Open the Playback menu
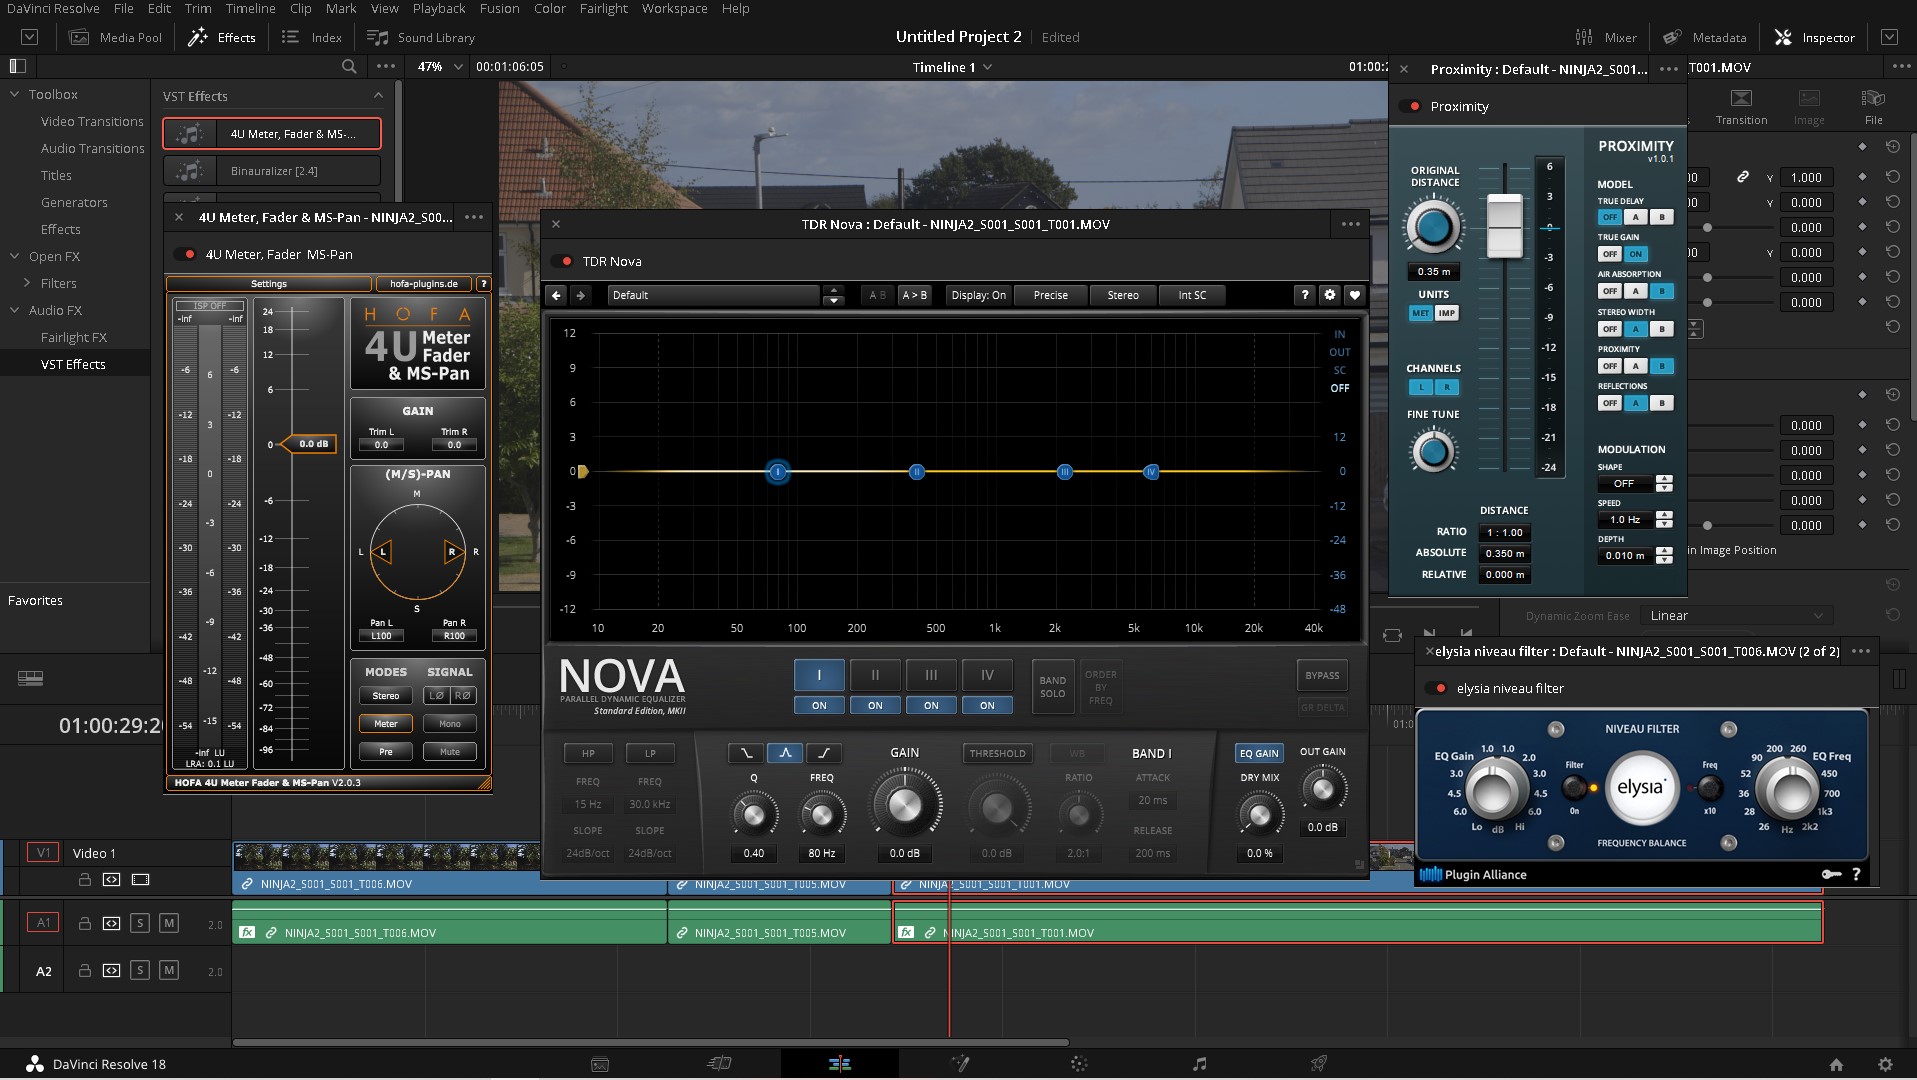This screenshot has width=1917, height=1080. click(x=439, y=8)
